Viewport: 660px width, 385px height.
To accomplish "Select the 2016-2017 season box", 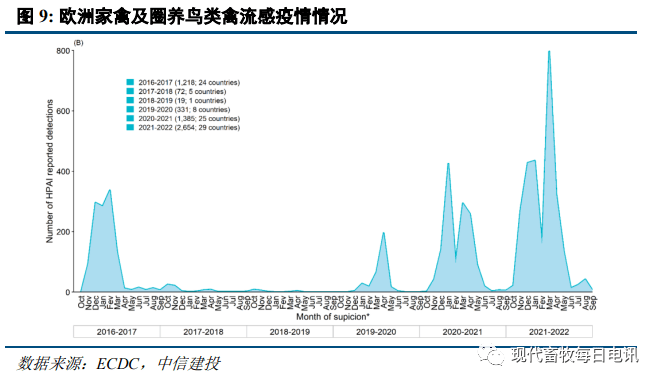I will click(x=117, y=332).
